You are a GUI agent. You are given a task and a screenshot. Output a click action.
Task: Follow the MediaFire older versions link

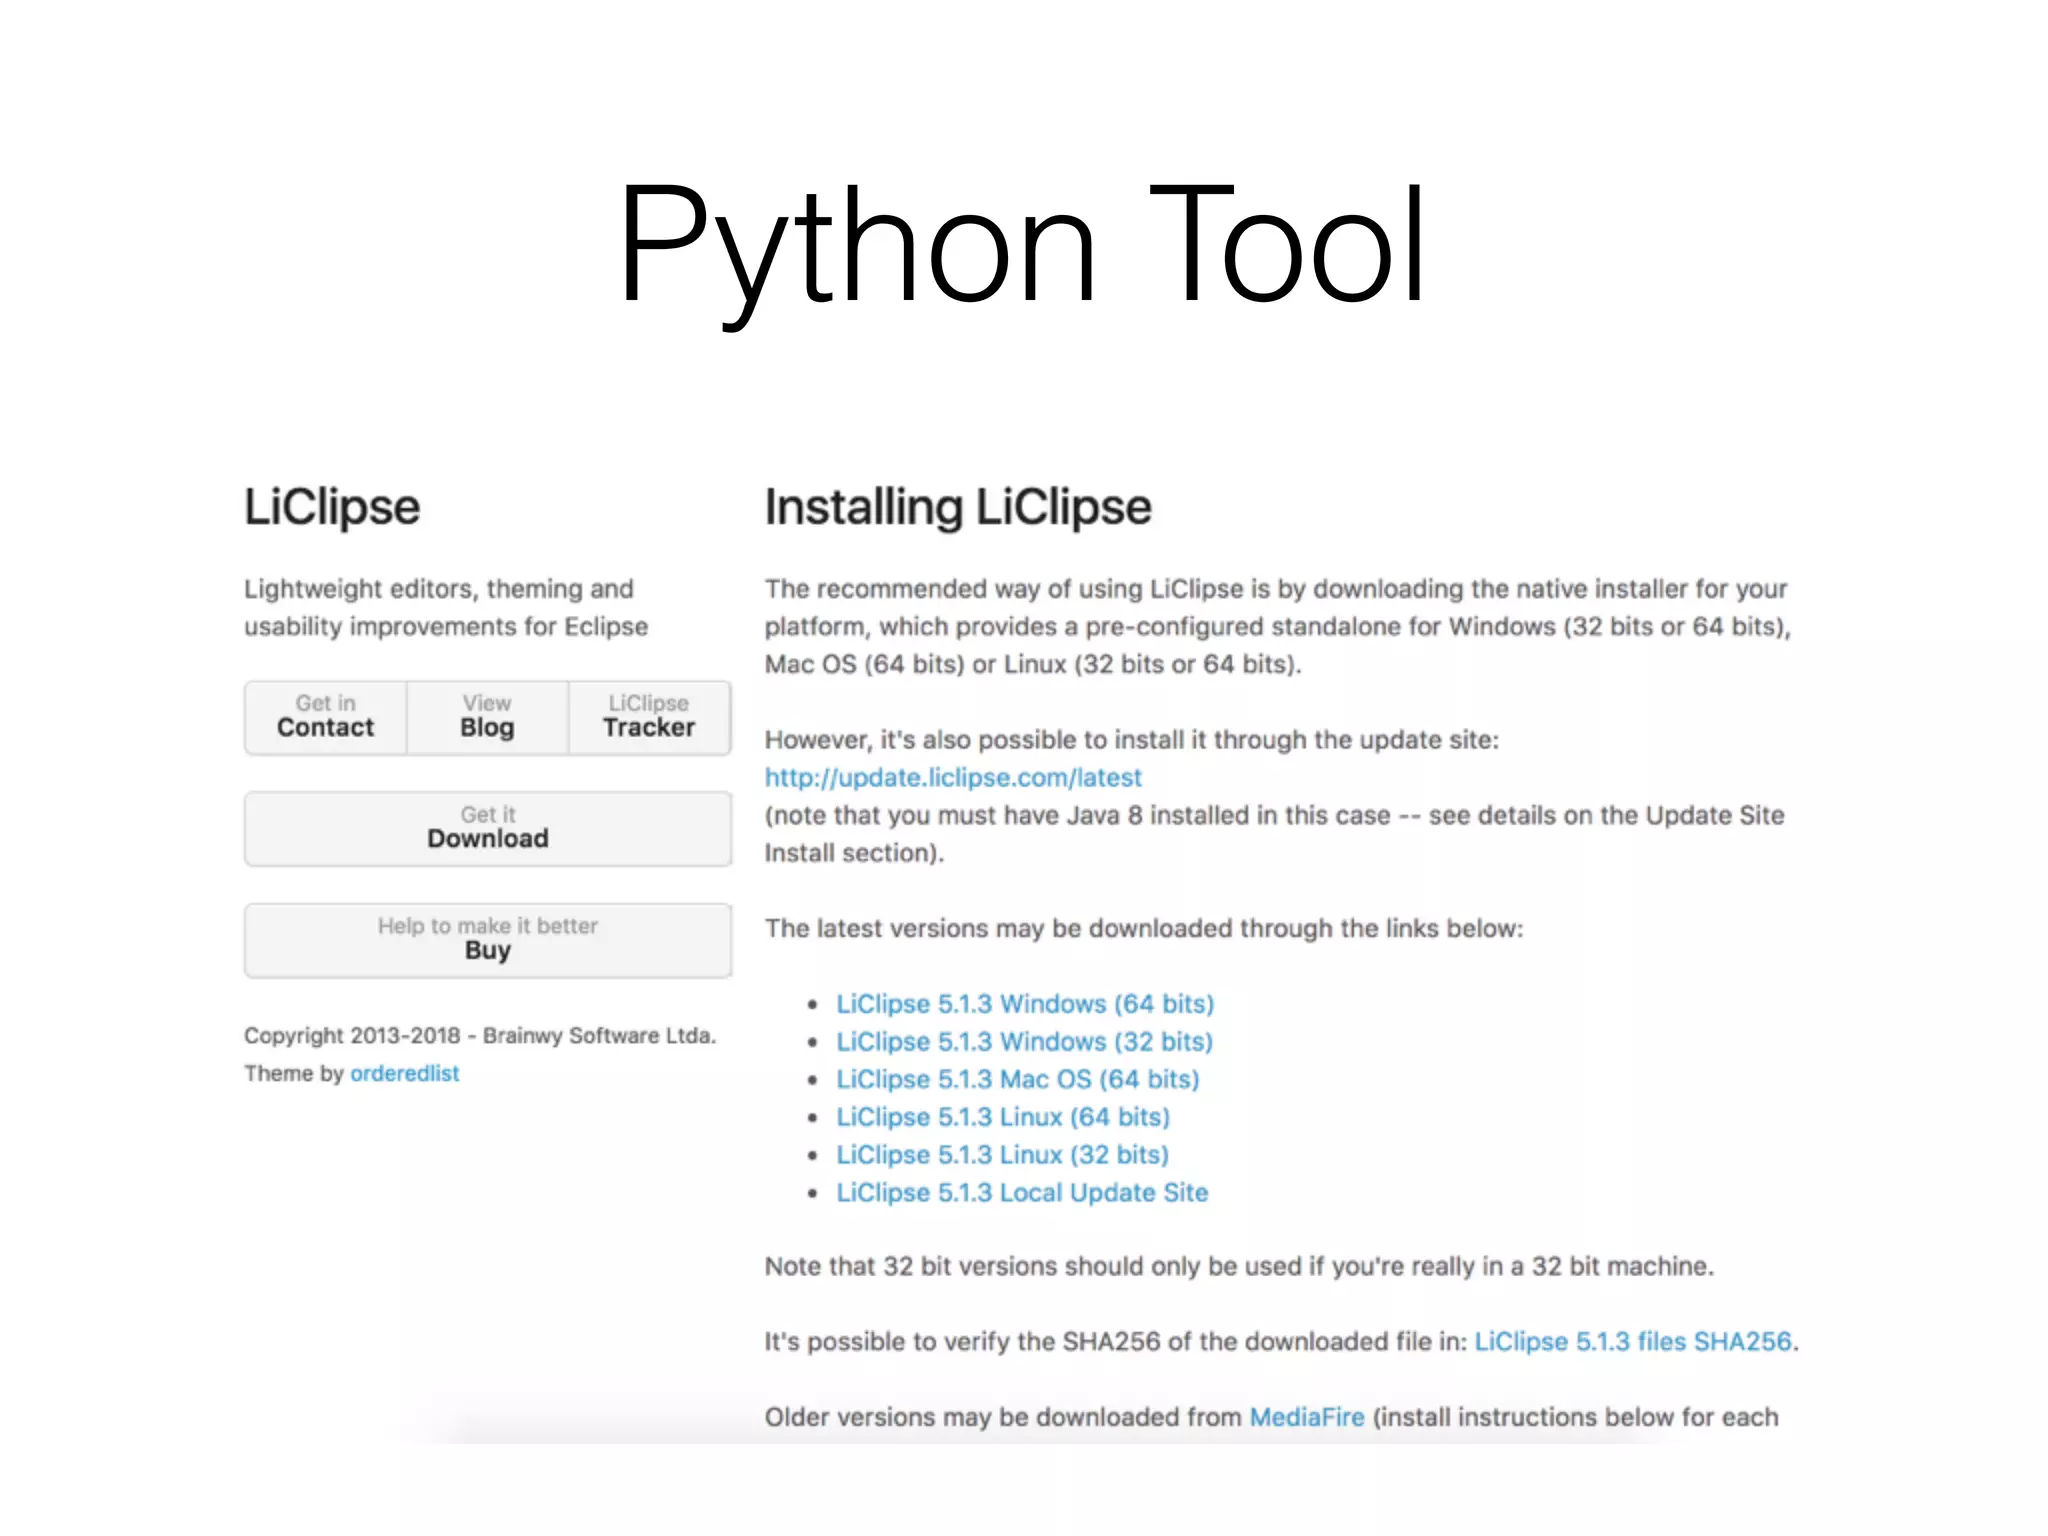(x=1307, y=1418)
